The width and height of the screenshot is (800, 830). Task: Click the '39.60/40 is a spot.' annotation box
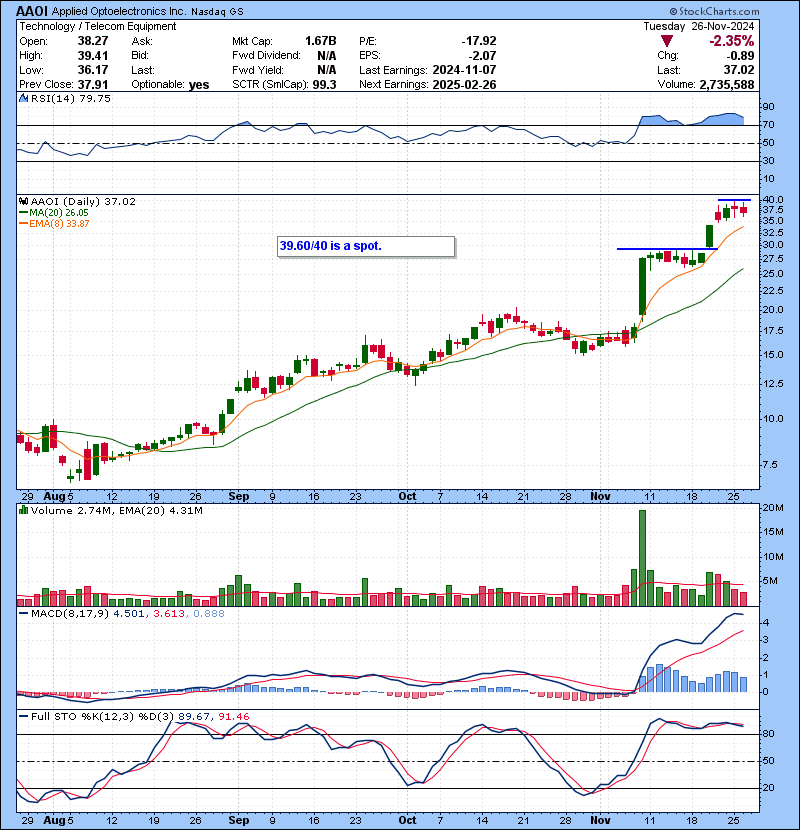(366, 246)
